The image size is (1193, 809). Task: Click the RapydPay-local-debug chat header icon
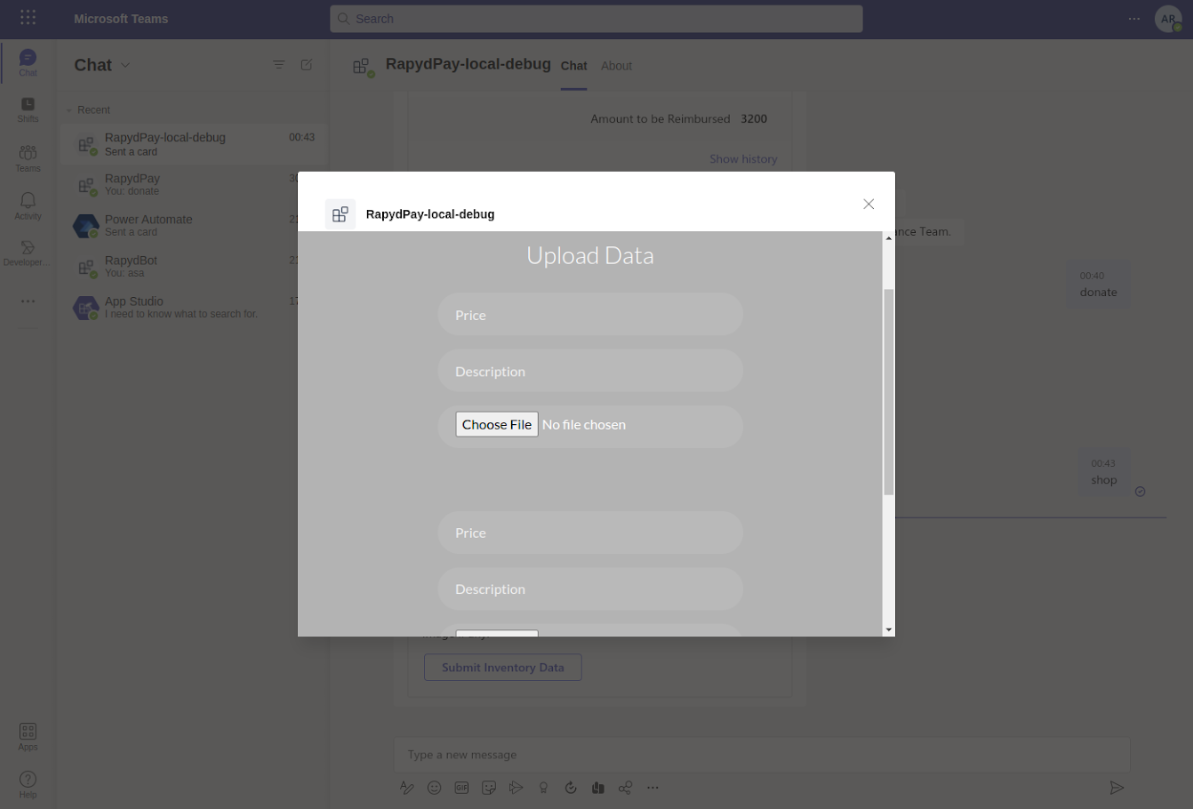(363, 67)
